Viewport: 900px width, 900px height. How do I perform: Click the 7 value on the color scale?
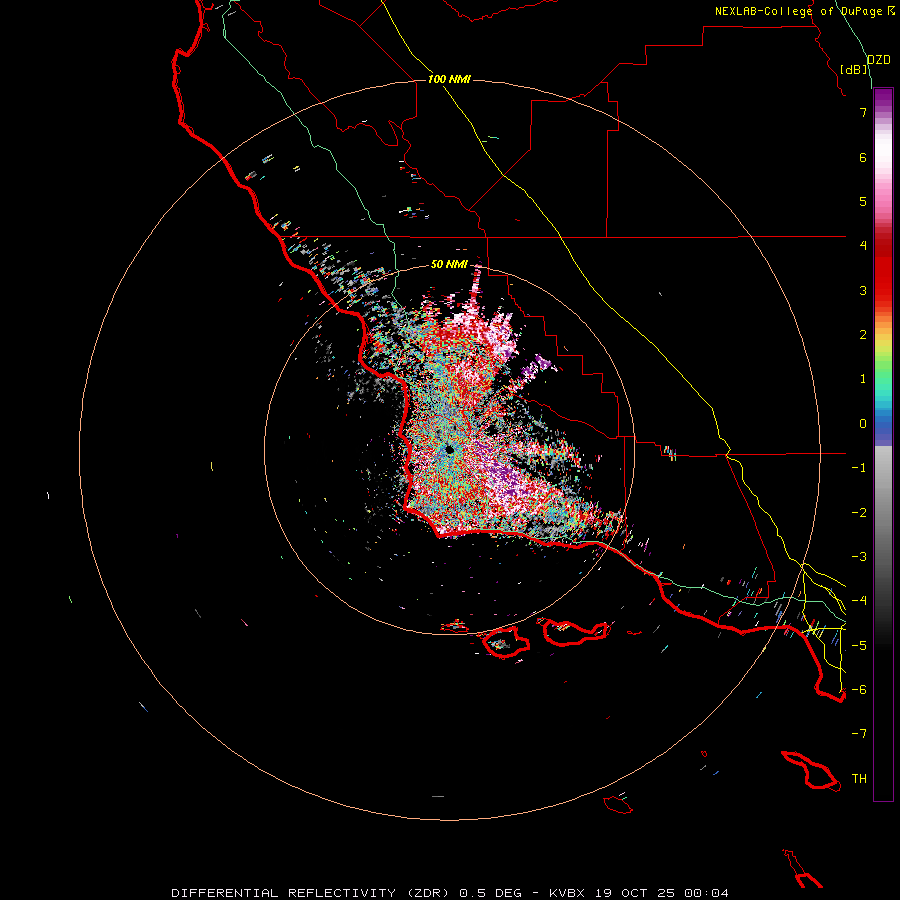[x=863, y=112]
